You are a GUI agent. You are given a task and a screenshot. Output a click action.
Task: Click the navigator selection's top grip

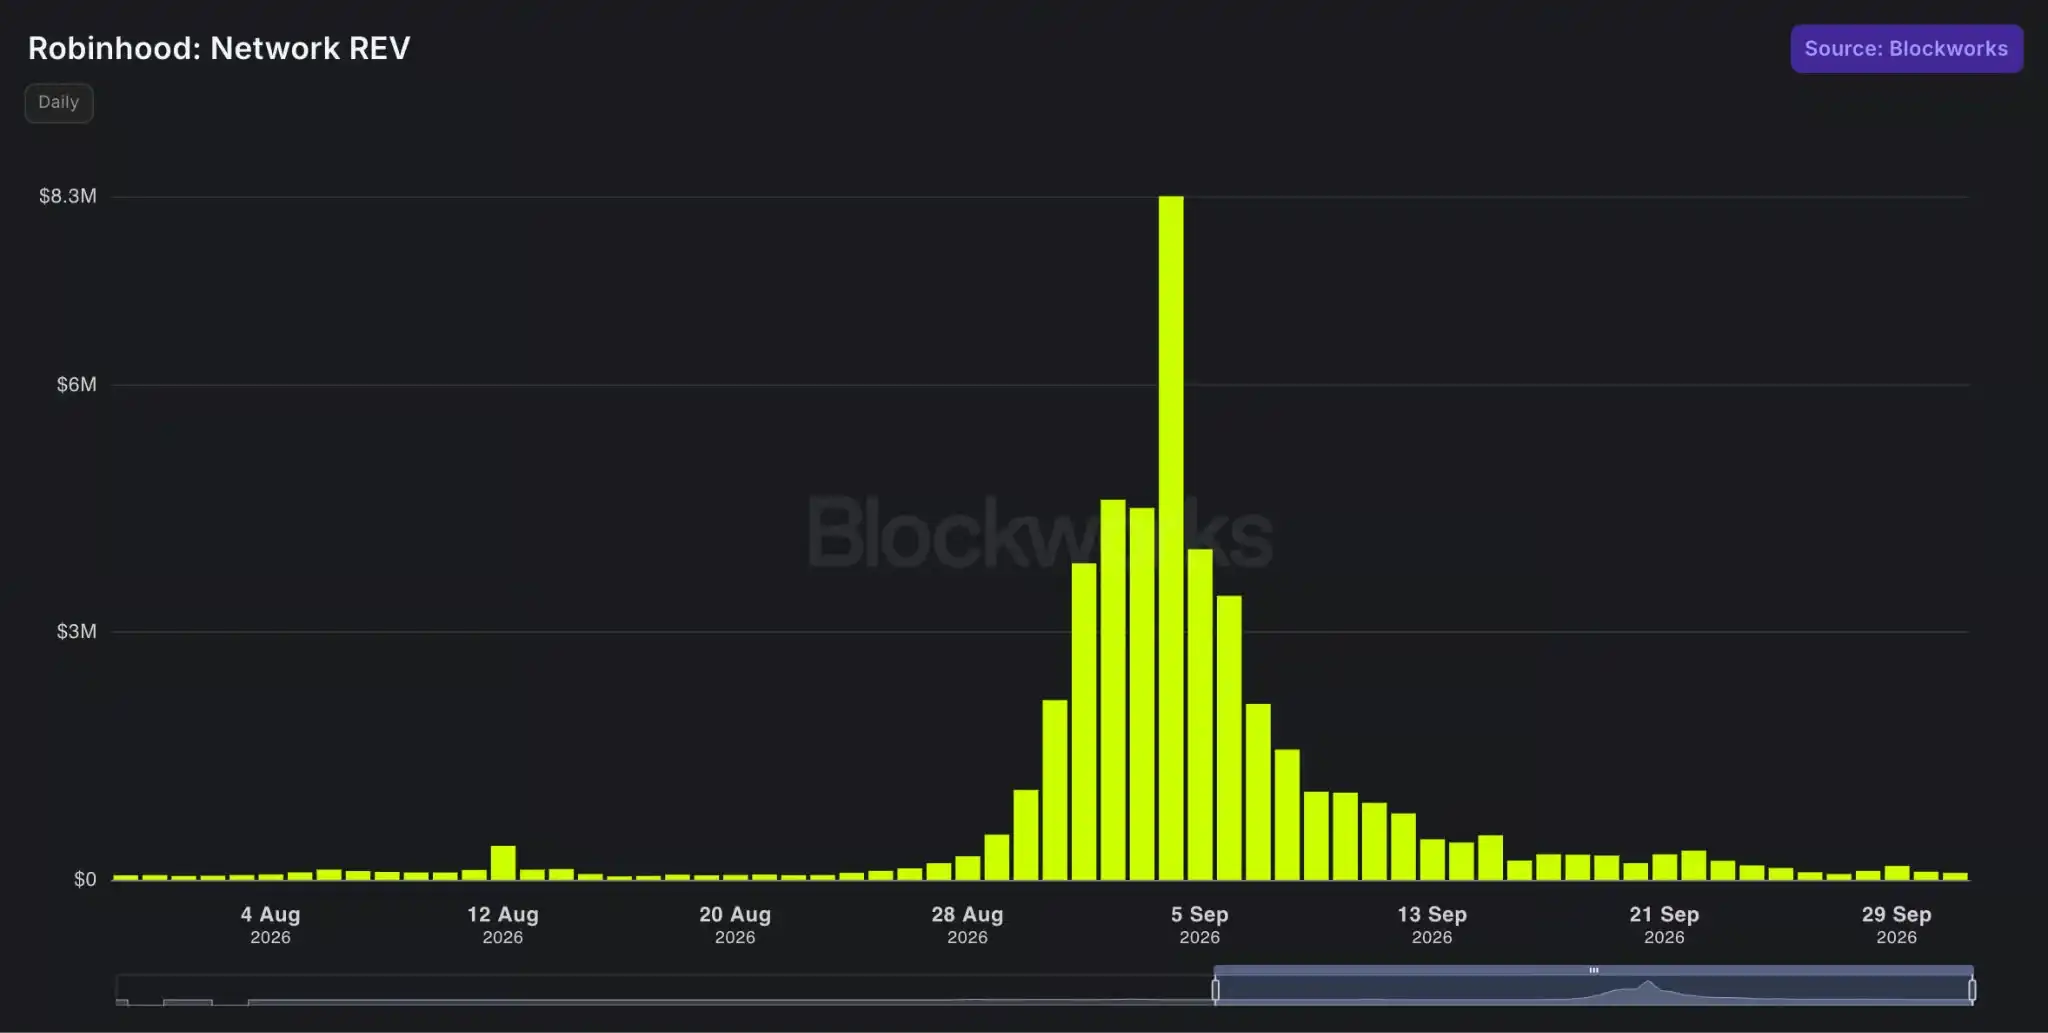[1593, 970]
